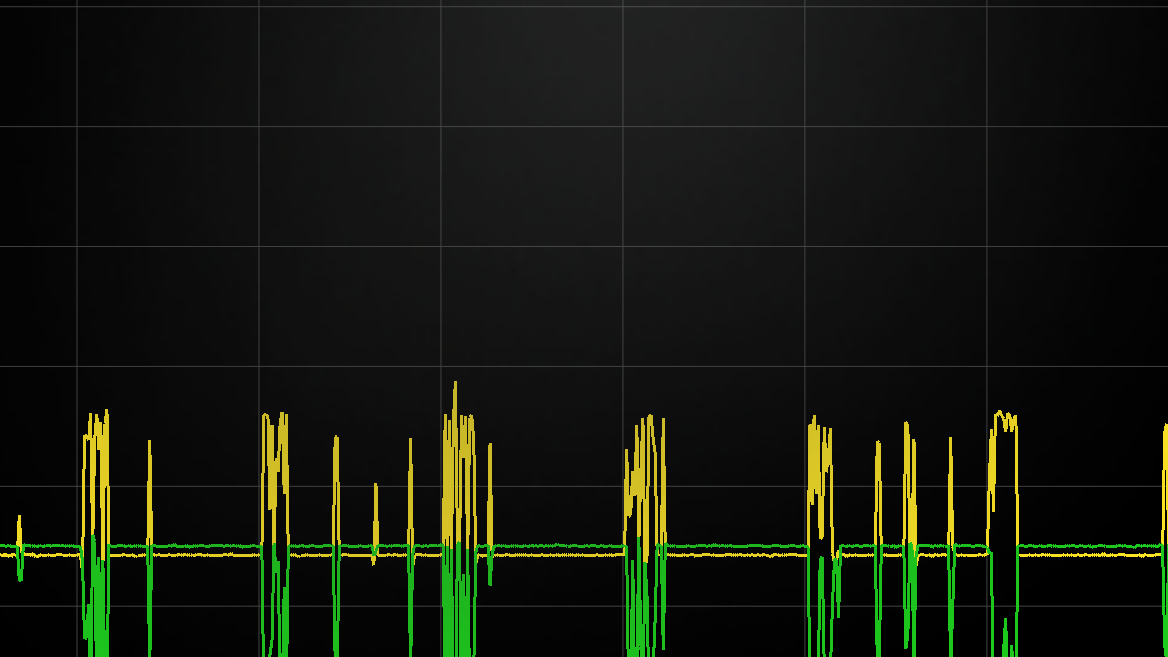Click the peak of the tallest yellow spike
The width and height of the screenshot is (1168, 657).
pos(455,384)
